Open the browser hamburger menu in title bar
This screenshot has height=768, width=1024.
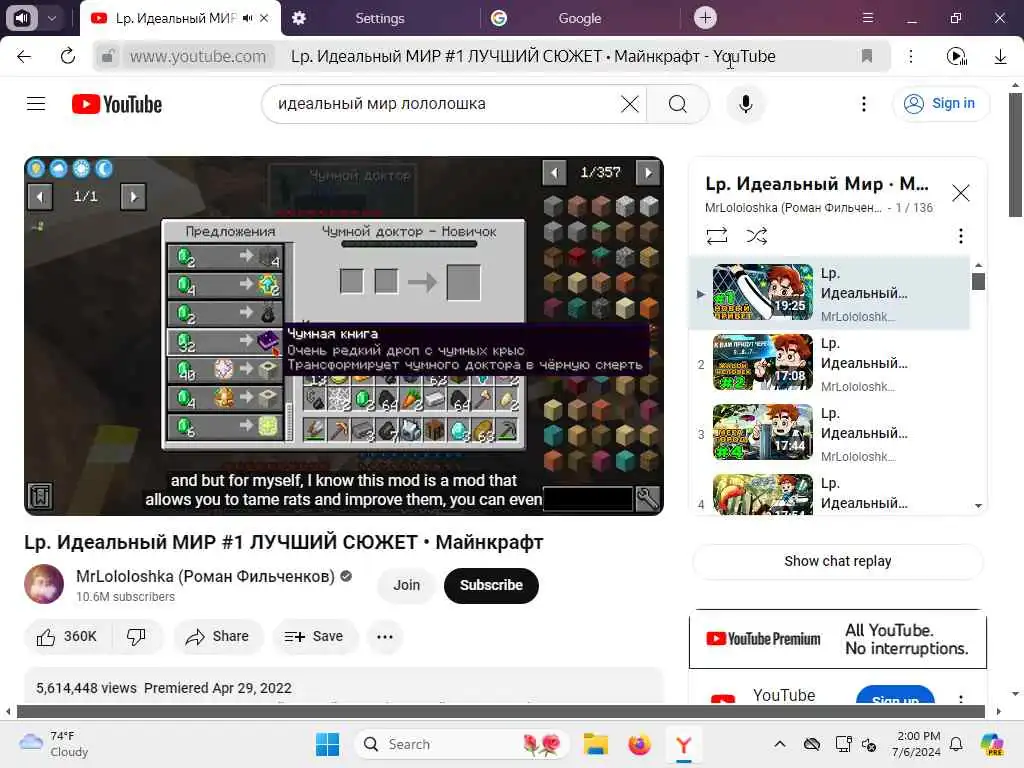pyautogui.click(x=867, y=18)
